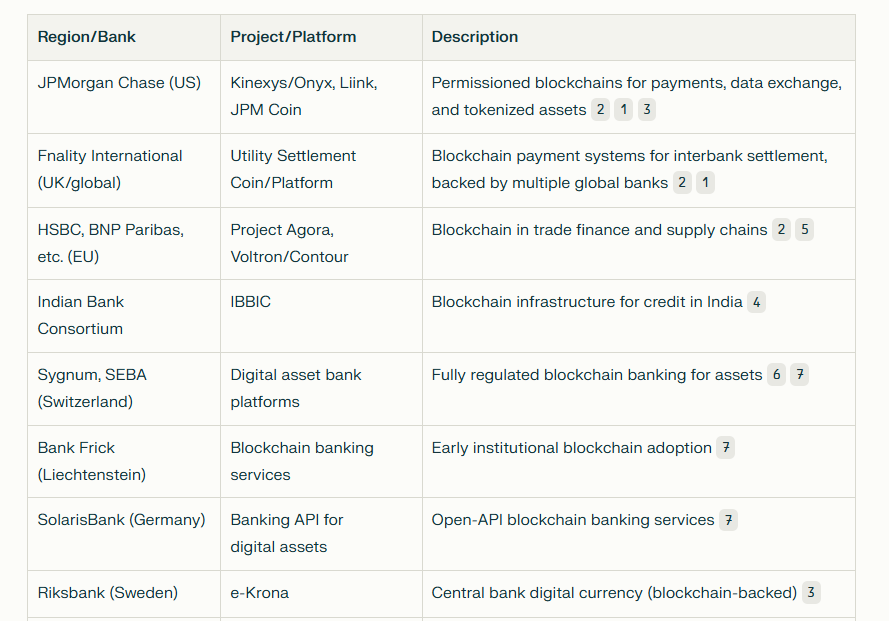
Task: Open citation 1 after multiple global banks
Action: coord(705,183)
